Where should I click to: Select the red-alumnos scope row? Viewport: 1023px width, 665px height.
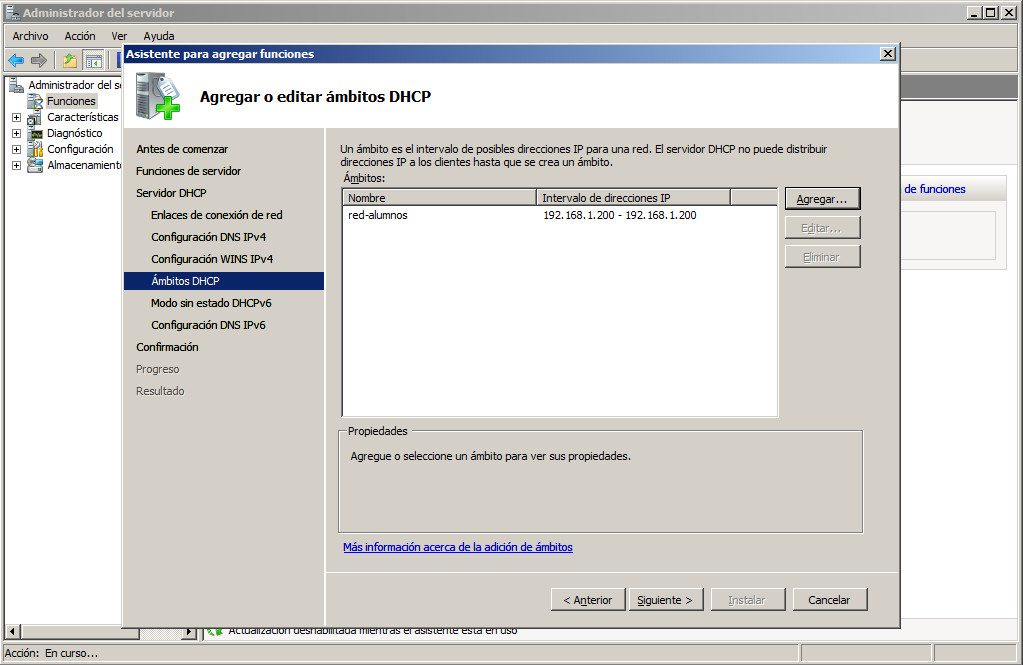[378, 215]
